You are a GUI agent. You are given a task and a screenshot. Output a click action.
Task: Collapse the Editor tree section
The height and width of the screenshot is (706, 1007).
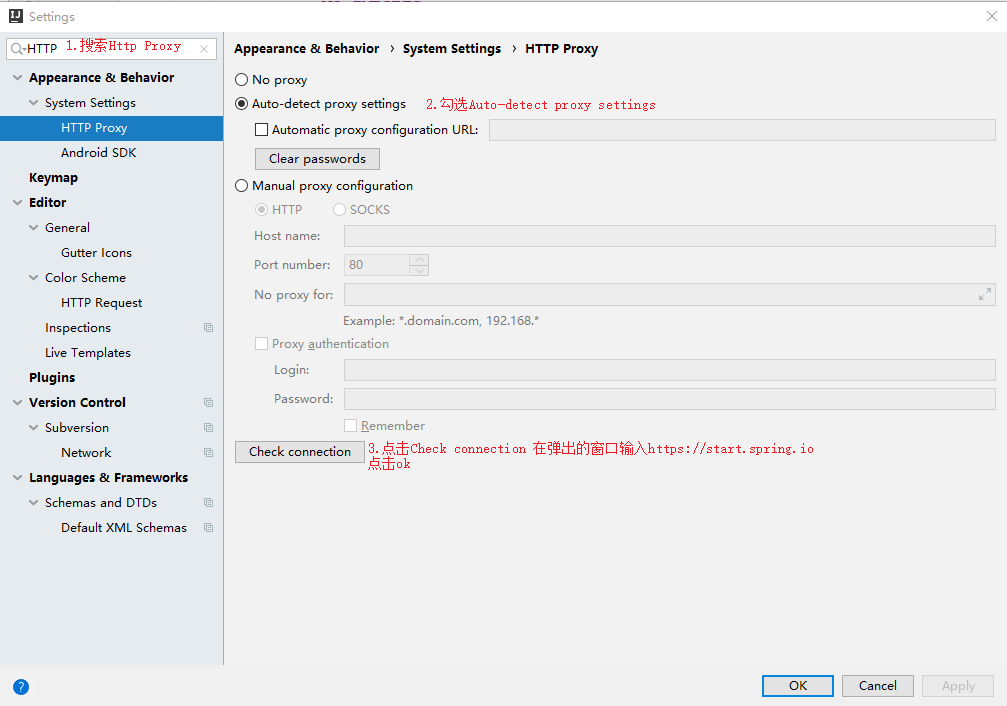point(16,202)
